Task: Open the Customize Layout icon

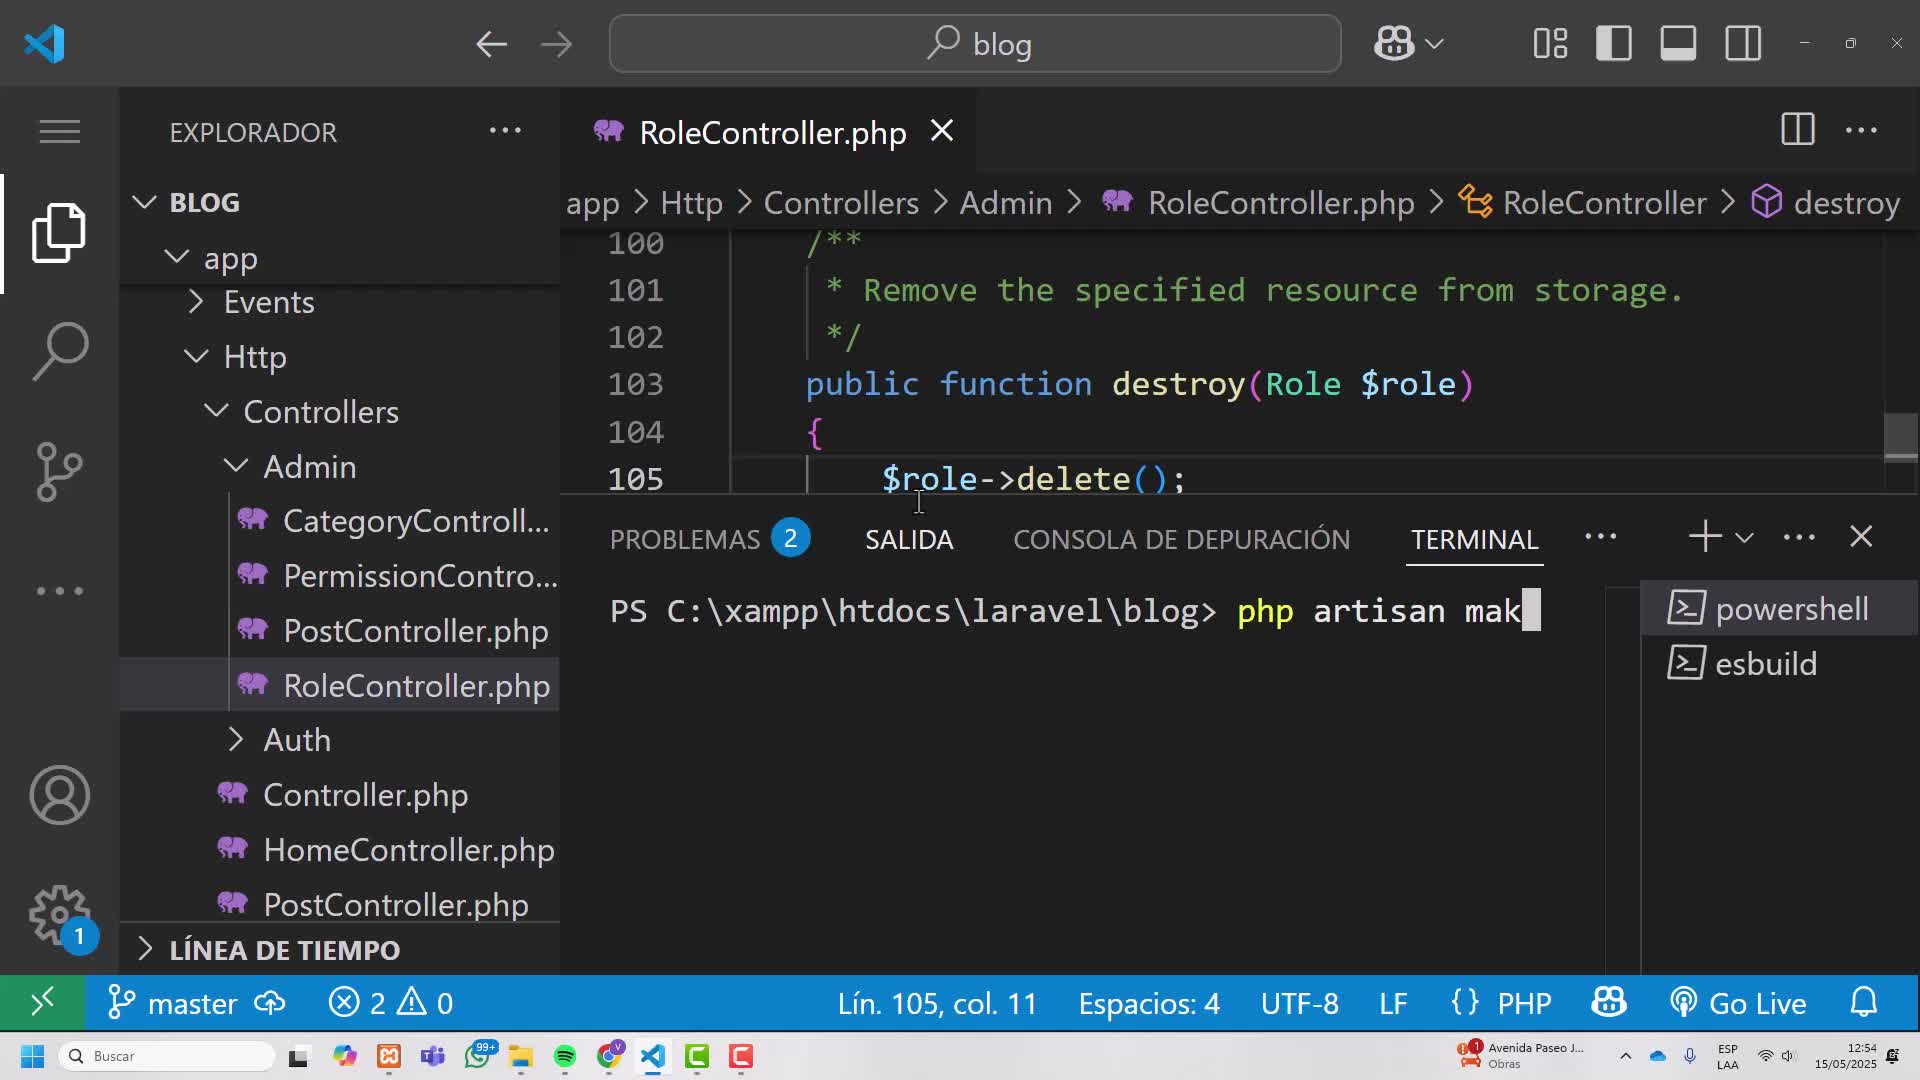Action: coord(1550,44)
